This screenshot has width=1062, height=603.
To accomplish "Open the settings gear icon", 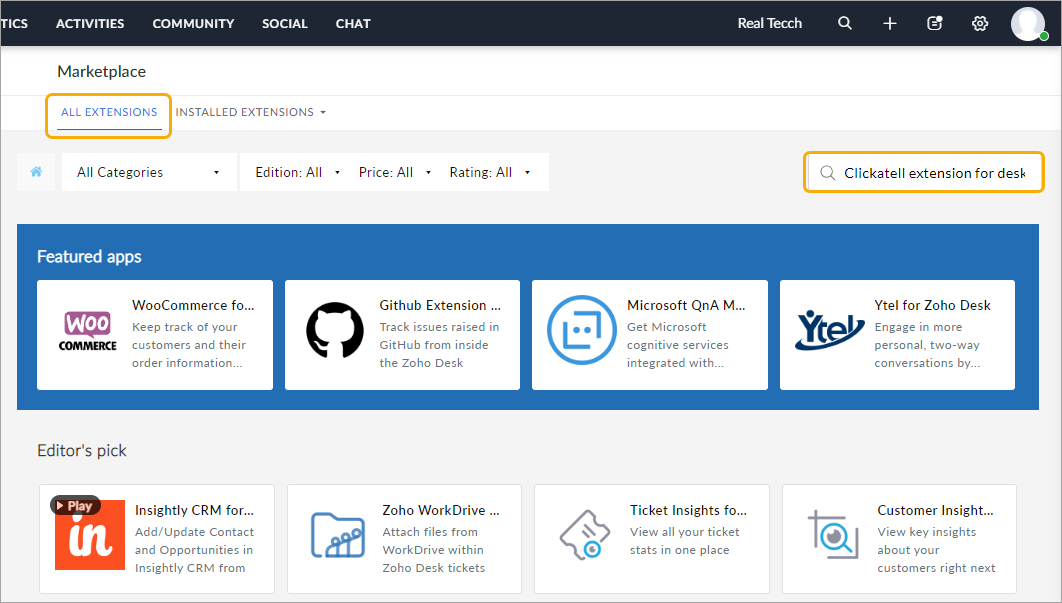I will point(979,24).
